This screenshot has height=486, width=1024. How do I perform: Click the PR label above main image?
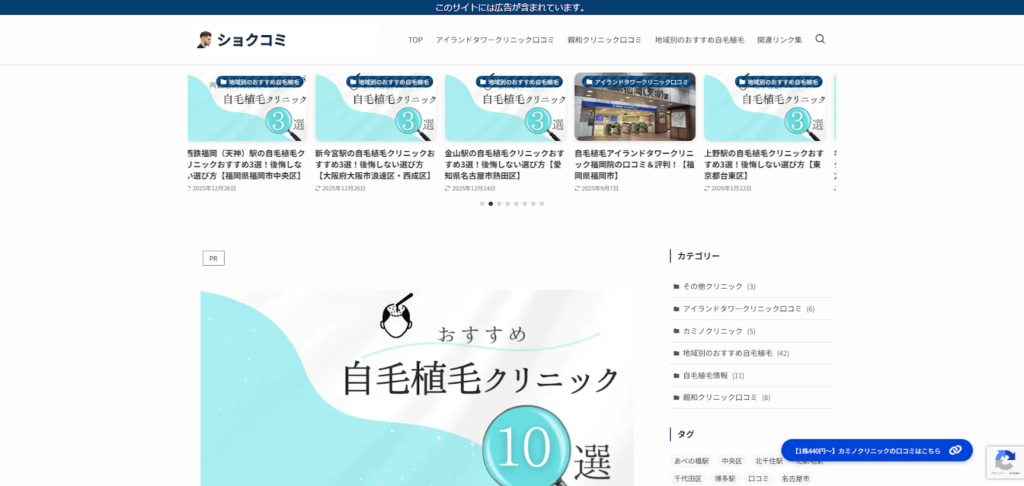[214, 259]
